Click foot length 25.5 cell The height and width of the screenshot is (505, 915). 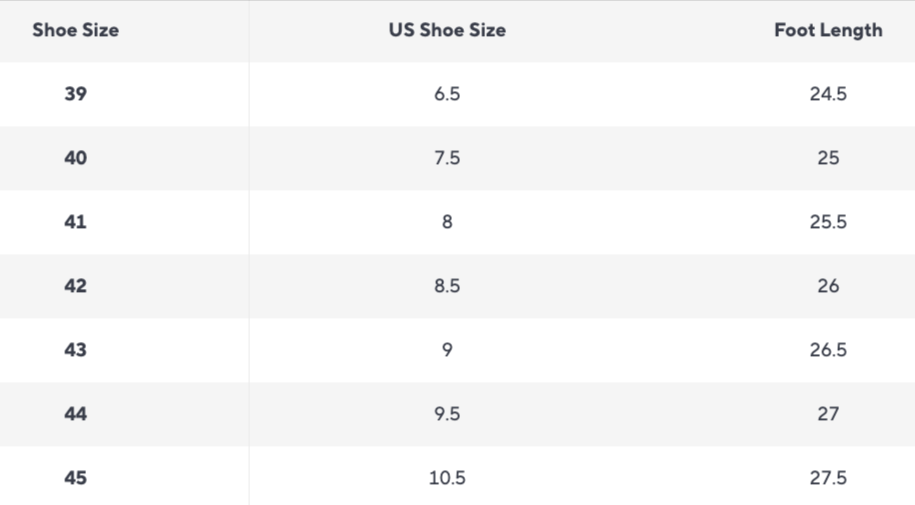[x=828, y=222]
